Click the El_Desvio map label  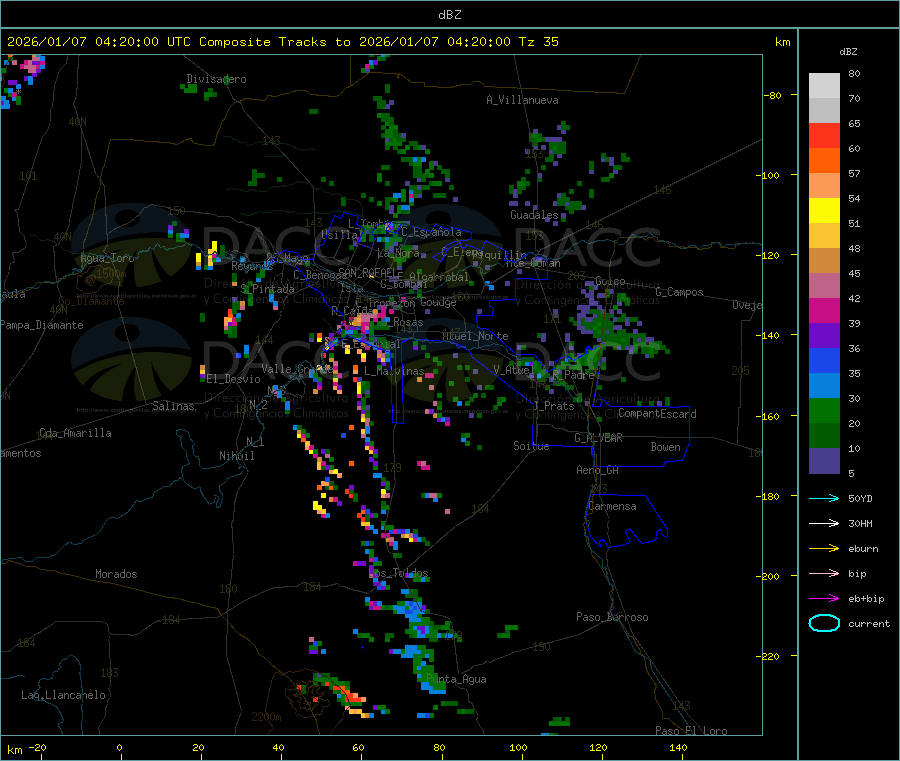234,379
